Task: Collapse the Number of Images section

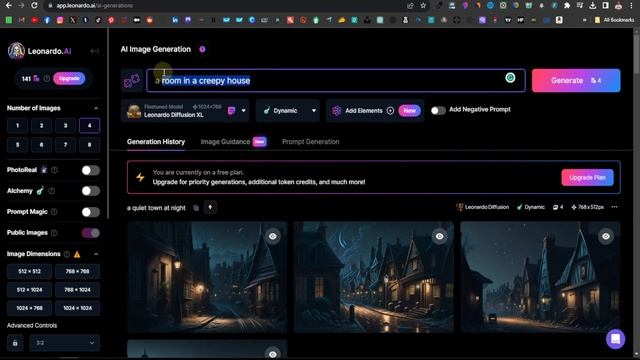Action: (96, 108)
